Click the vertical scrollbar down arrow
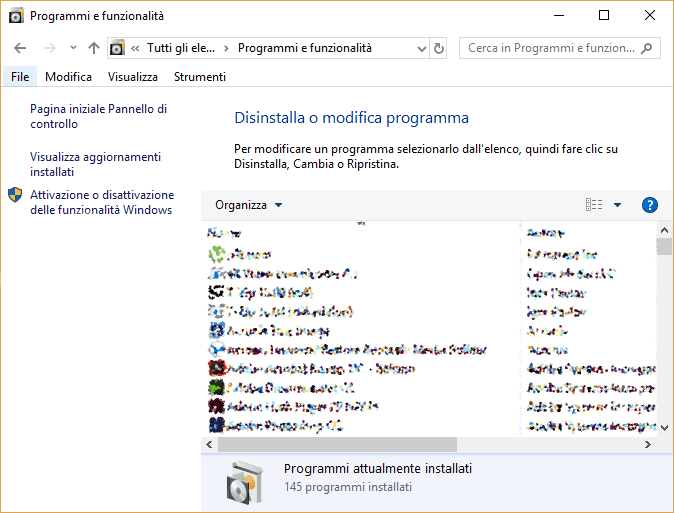 [x=664, y=427]
